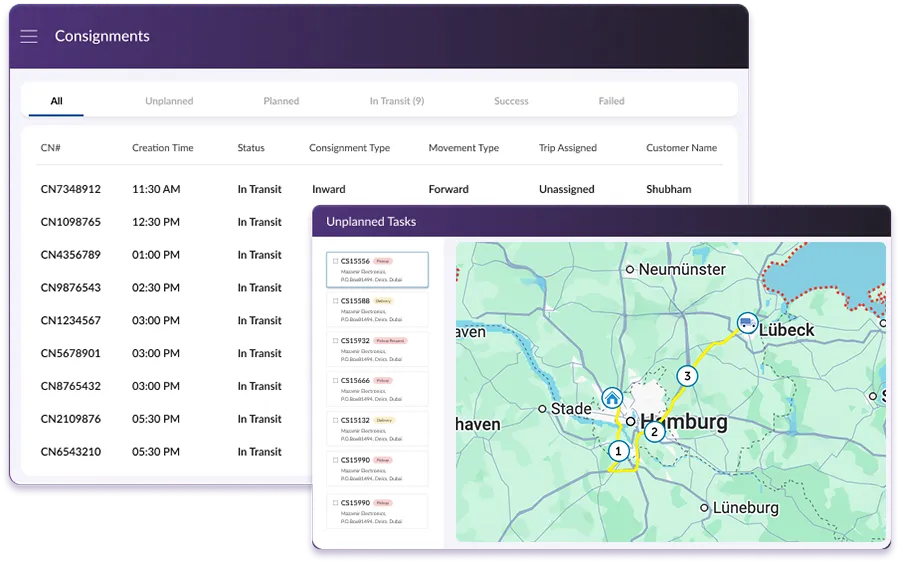Click the Status column header
The image size is (900, 563).
click(251, 148)
